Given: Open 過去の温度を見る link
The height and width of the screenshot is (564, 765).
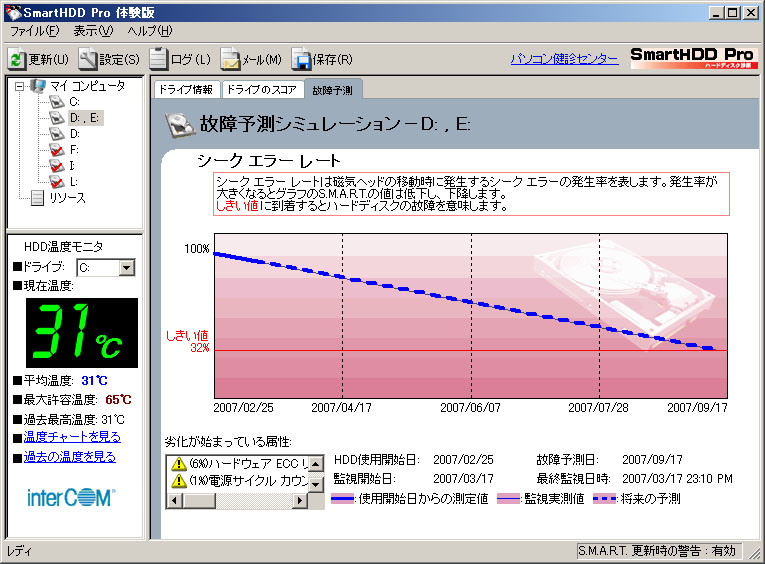Looking at the screenshot, I should click(70, 457).
